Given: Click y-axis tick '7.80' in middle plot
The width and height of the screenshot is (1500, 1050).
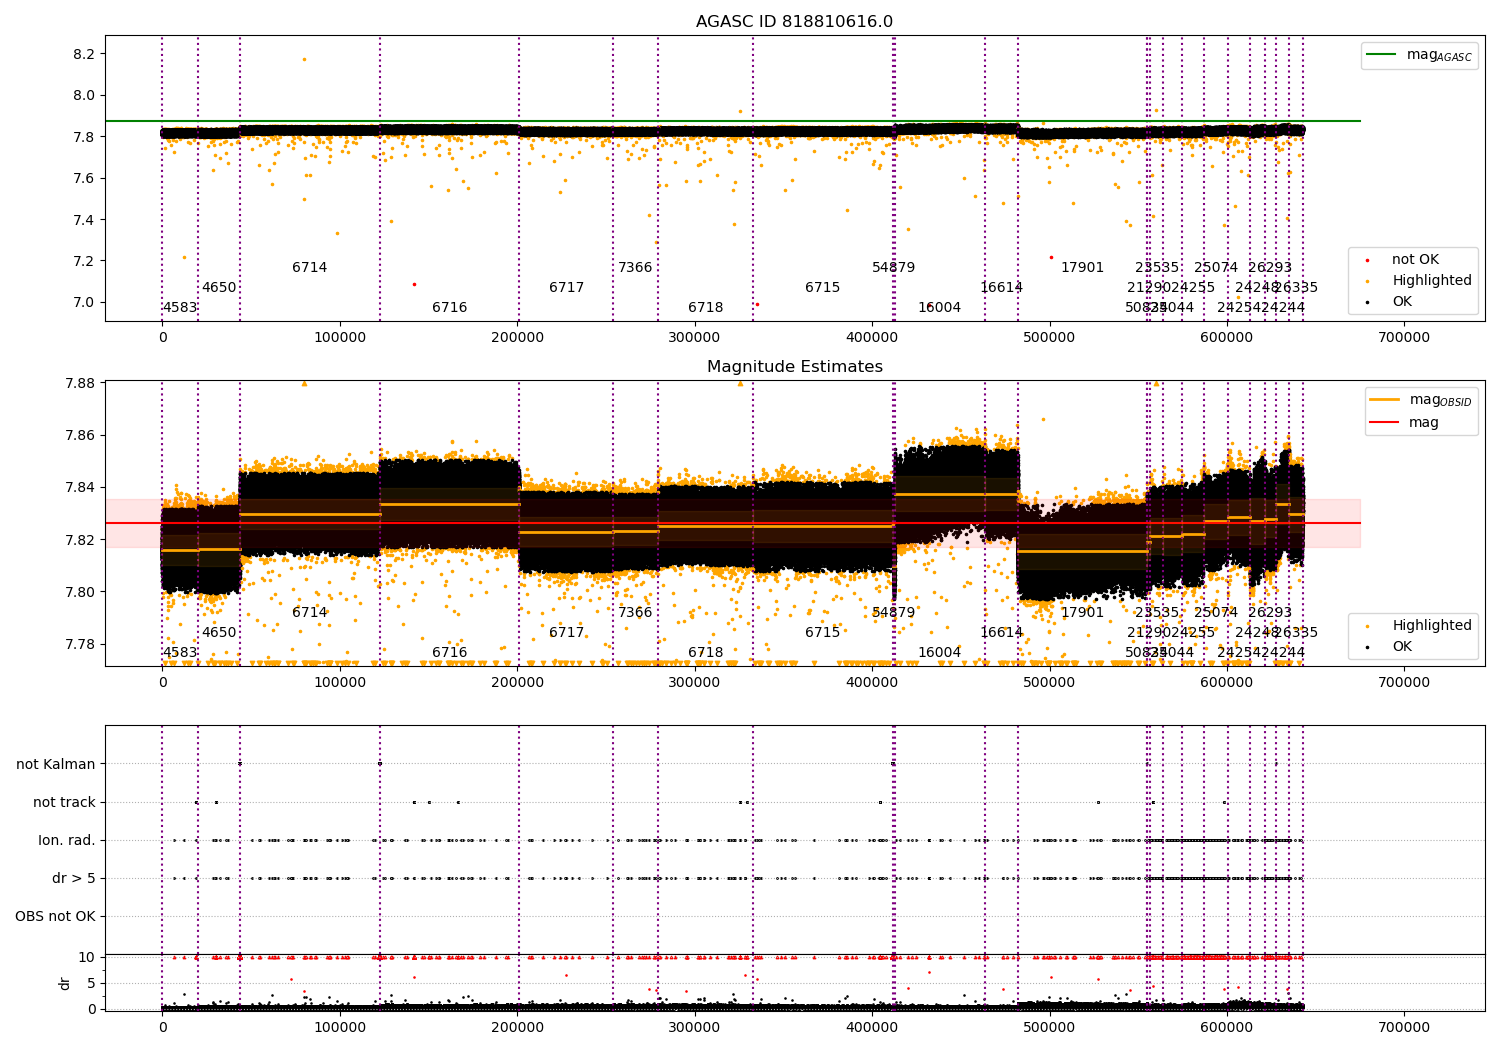Looking at the screenshot, I should click(79, 592).
